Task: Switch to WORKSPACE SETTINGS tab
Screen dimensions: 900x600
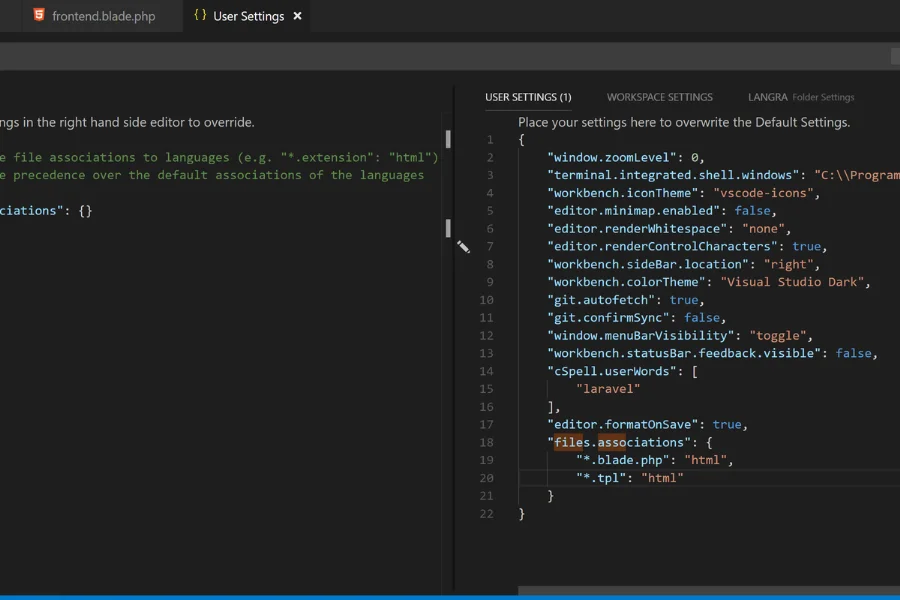Action: click(659, 97)
